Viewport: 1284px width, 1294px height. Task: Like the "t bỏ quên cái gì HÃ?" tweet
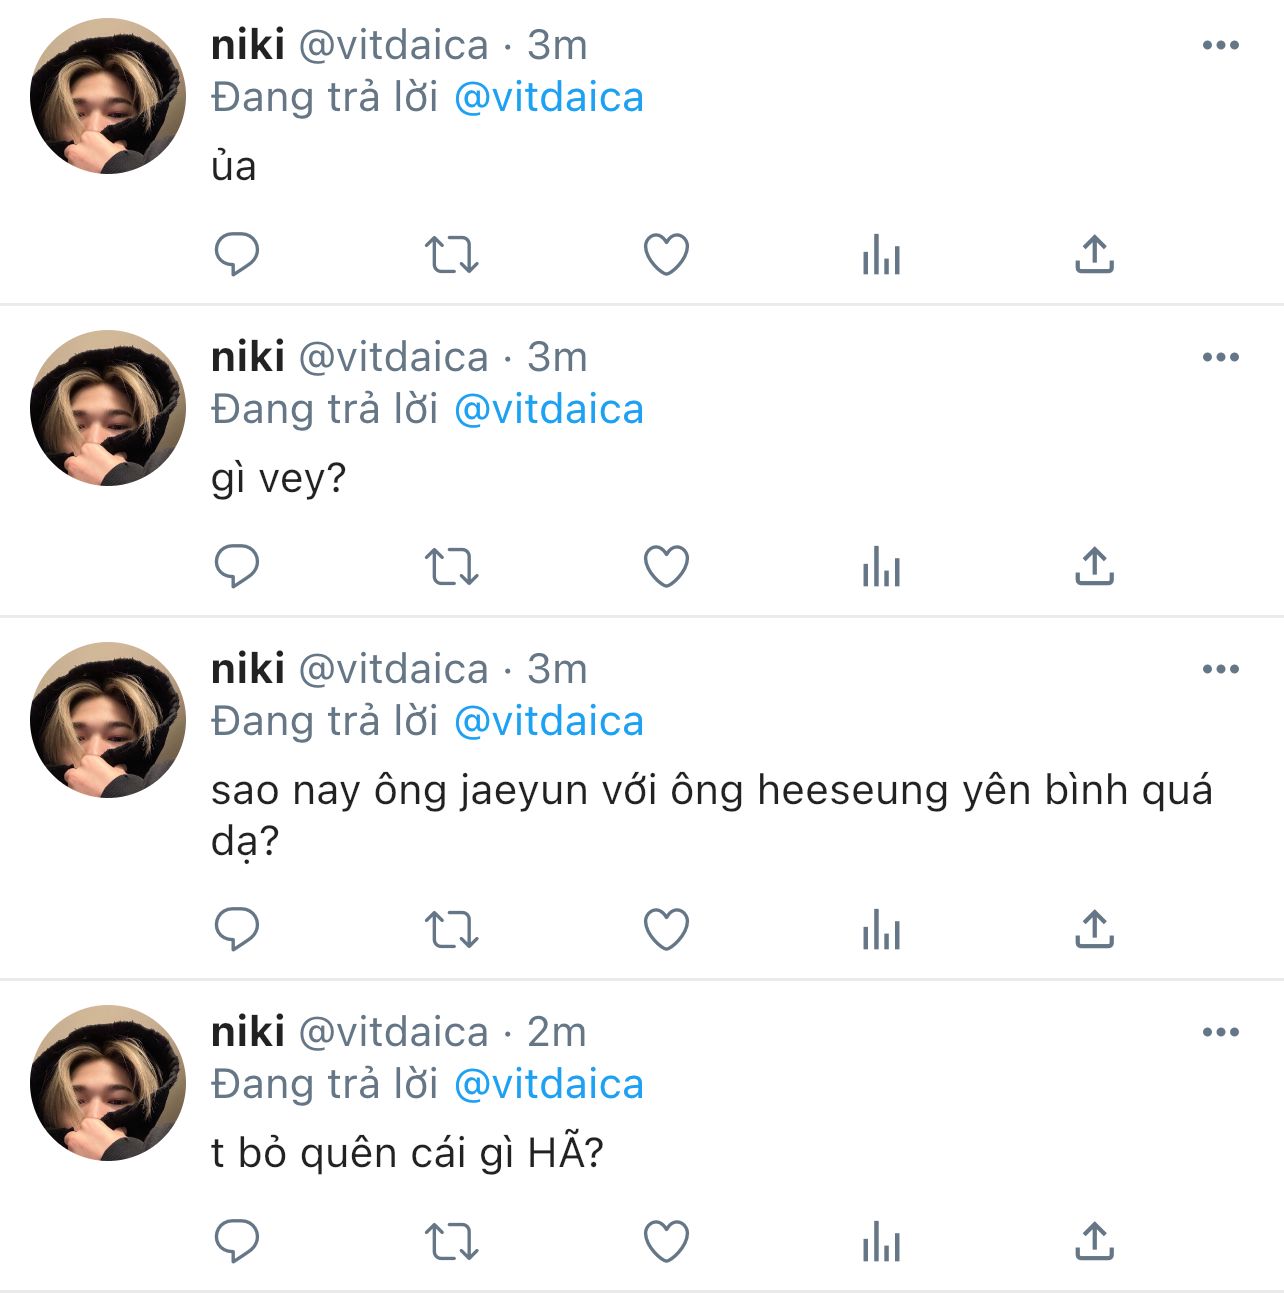pos(666,1241)
